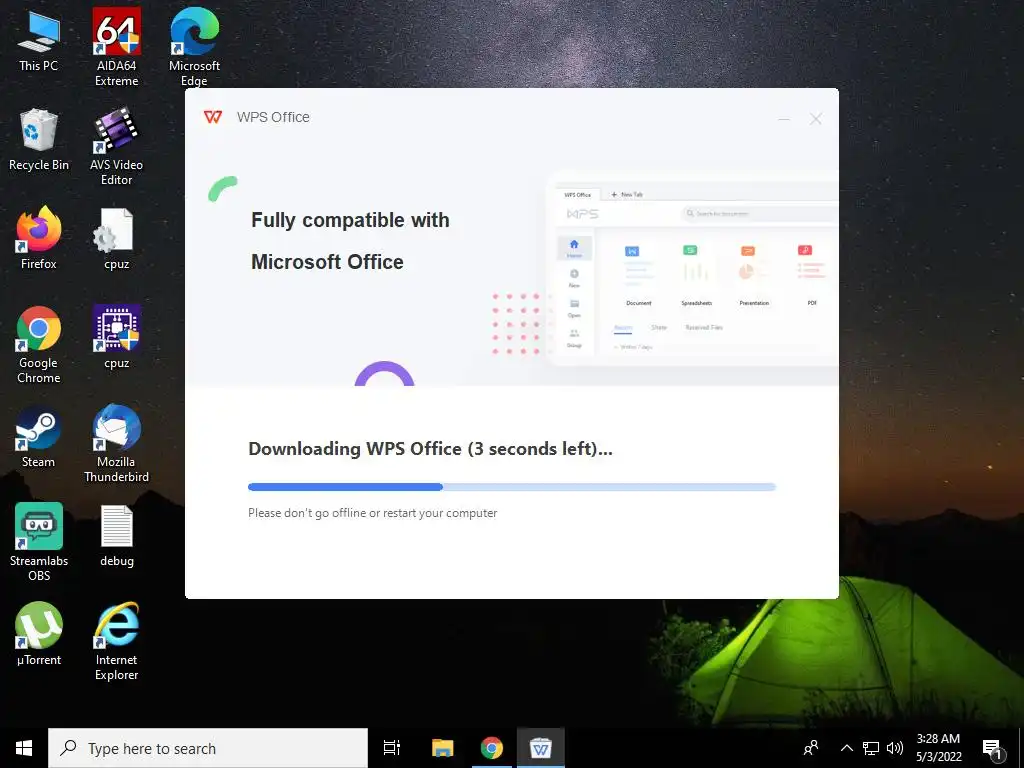
Task: Open the People icon in system tray
Action: point(811,748)
